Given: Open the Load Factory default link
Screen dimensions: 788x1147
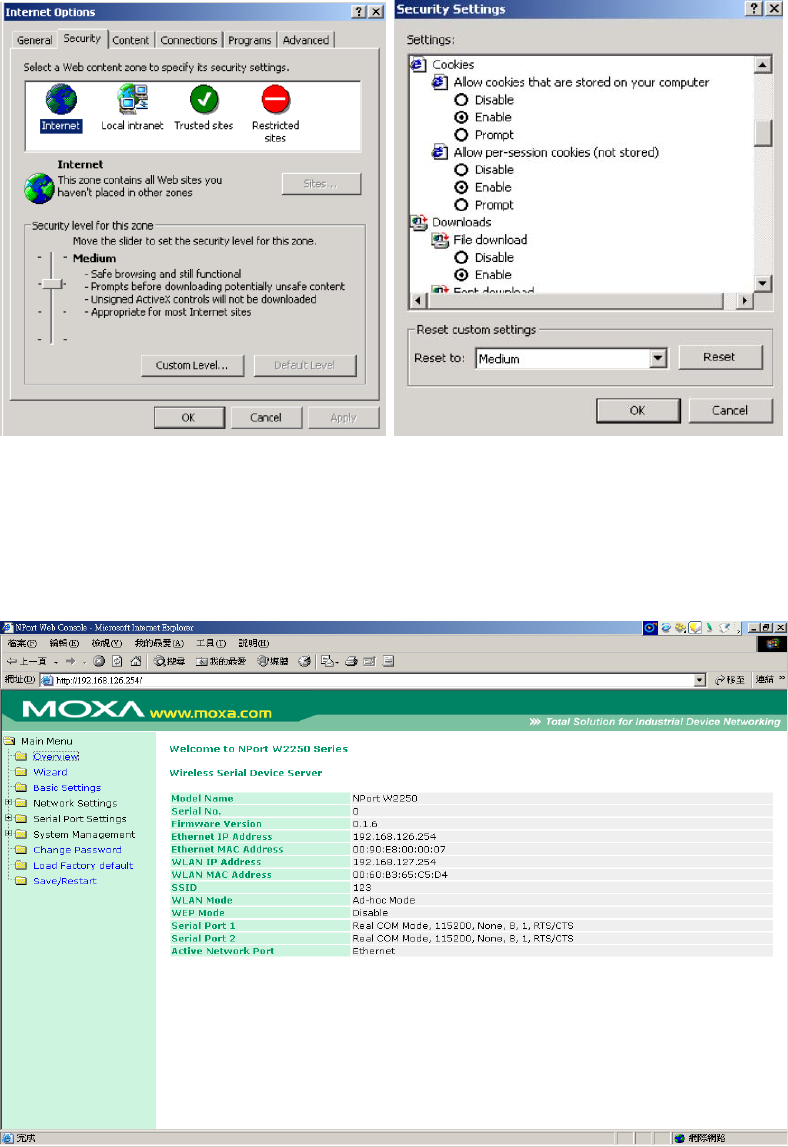Looking at the screenshot, I should click(83, 865).
